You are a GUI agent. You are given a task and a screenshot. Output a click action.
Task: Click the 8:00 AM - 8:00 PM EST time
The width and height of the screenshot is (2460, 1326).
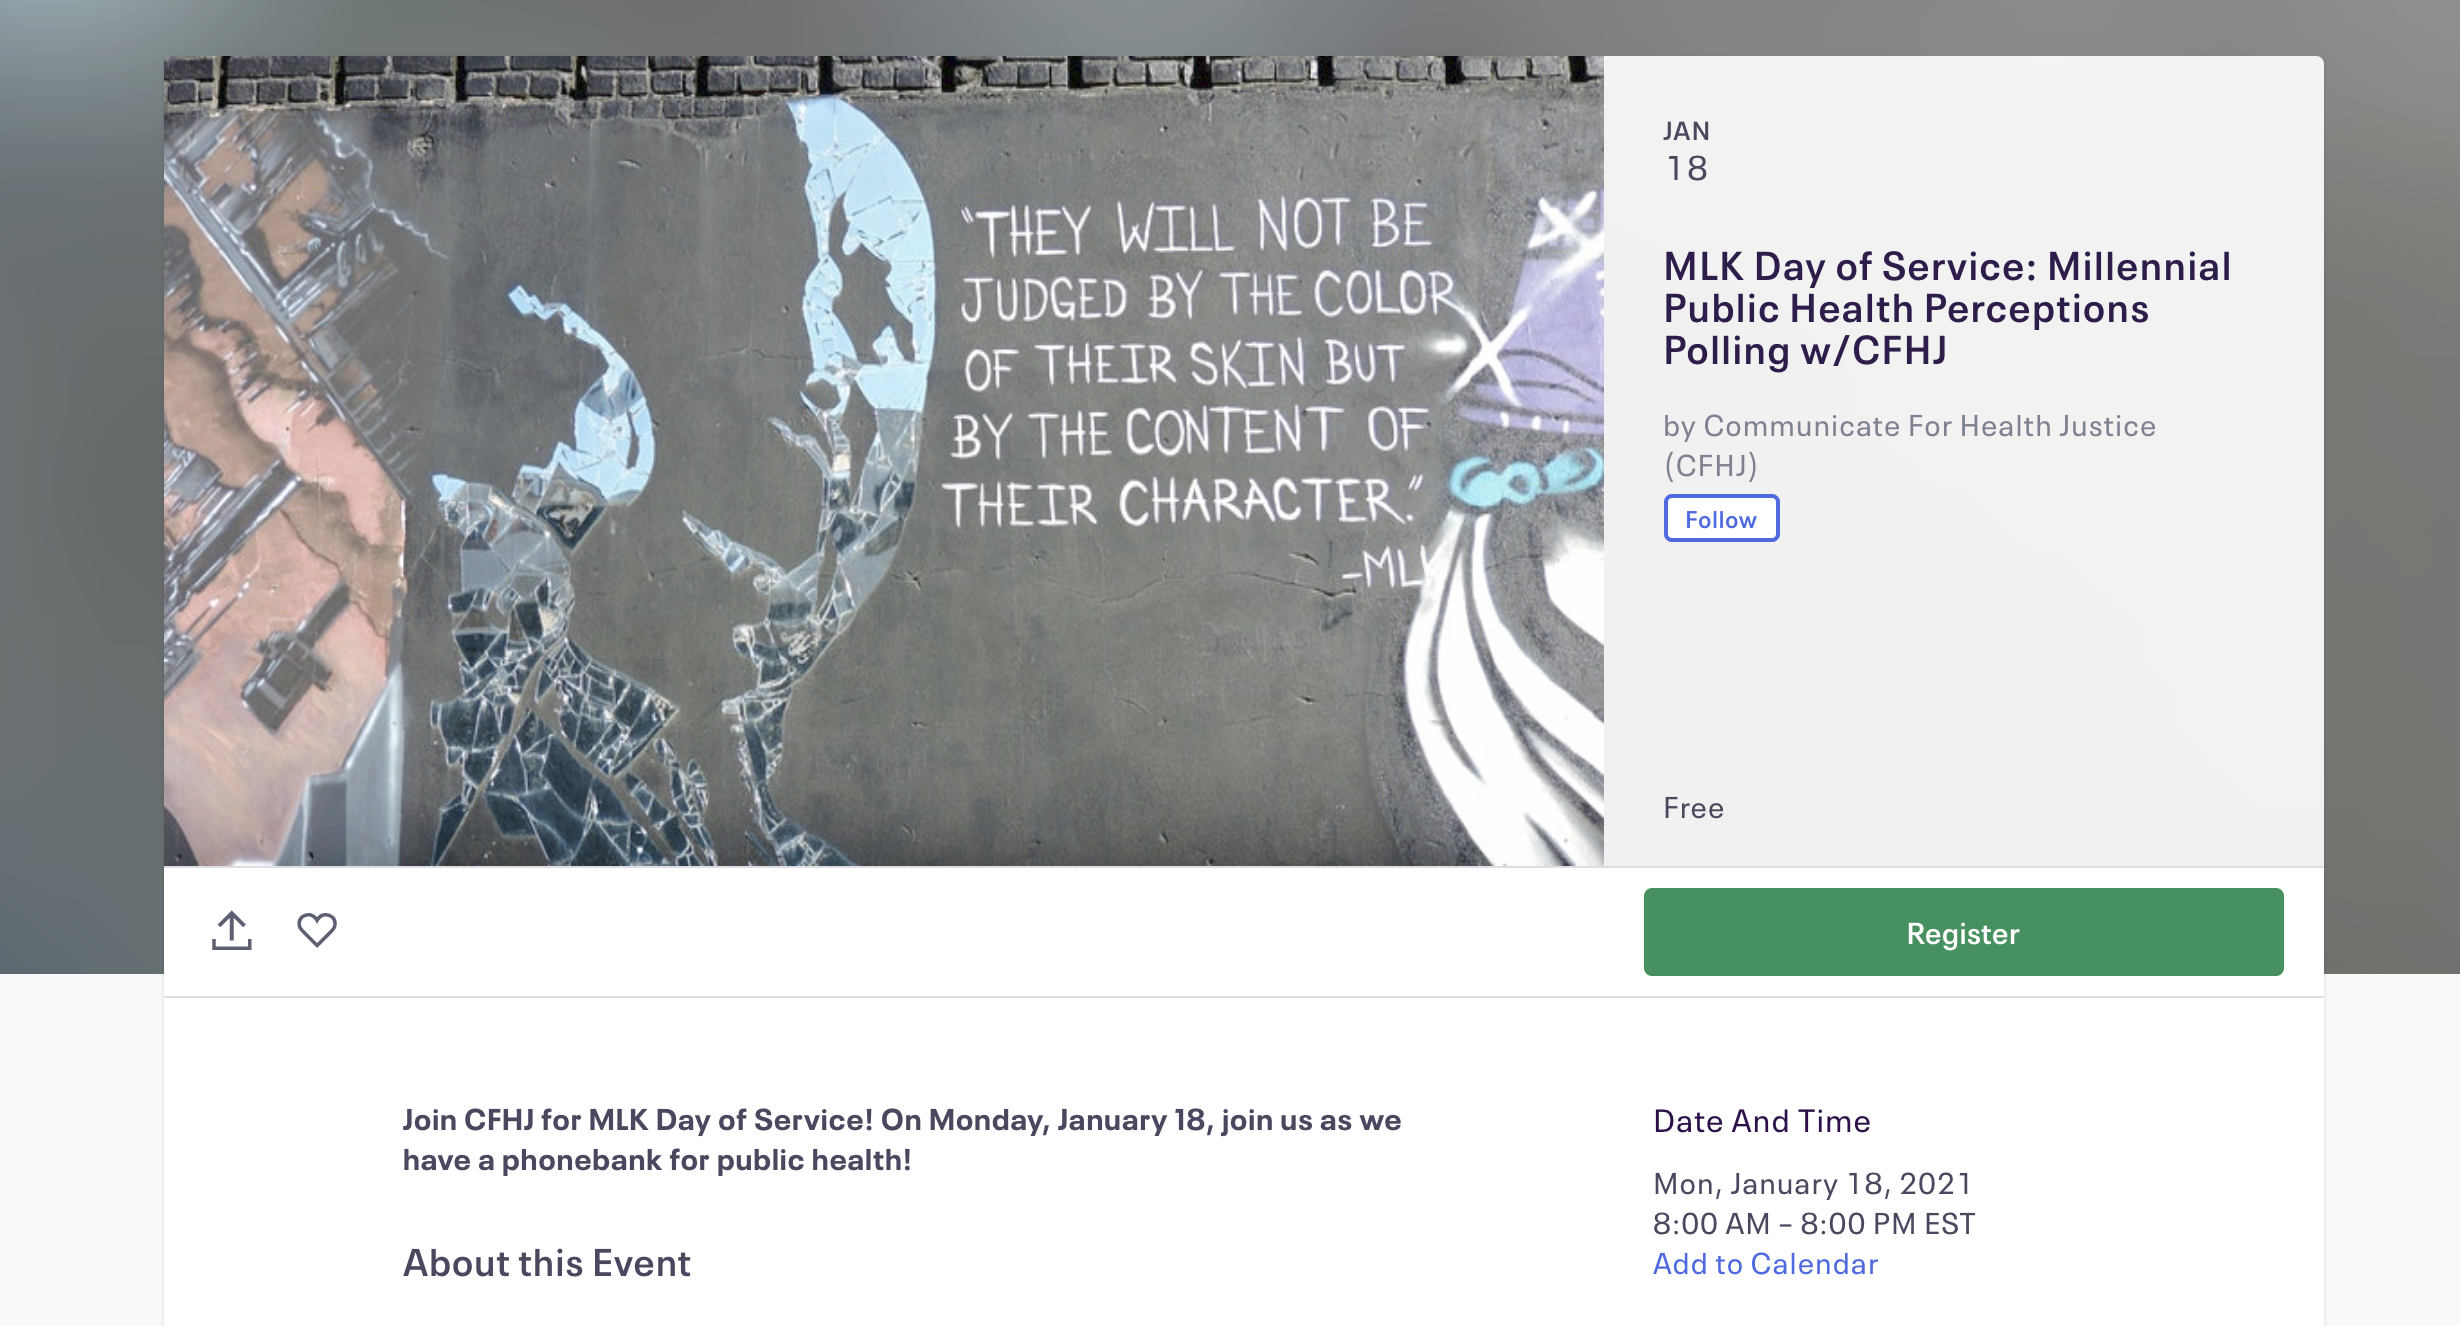[1814, 1224]
